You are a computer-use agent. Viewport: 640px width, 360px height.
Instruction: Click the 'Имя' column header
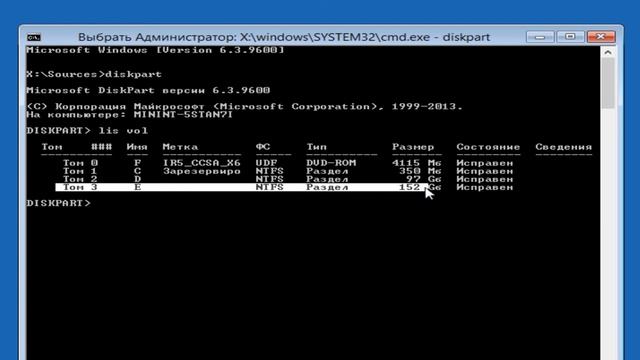coord(137,147)
